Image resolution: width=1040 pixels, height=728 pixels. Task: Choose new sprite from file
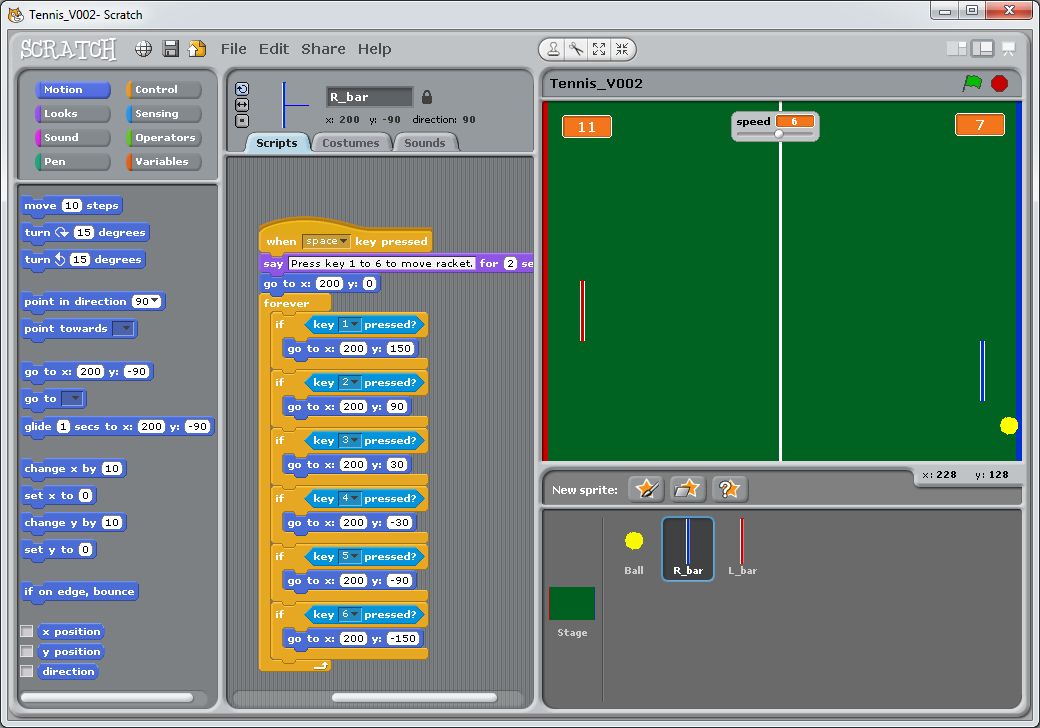(x=688, y=489)
